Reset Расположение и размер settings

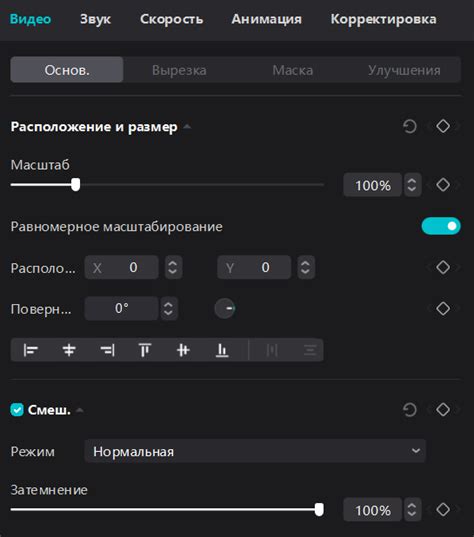[x=410, y=126]
